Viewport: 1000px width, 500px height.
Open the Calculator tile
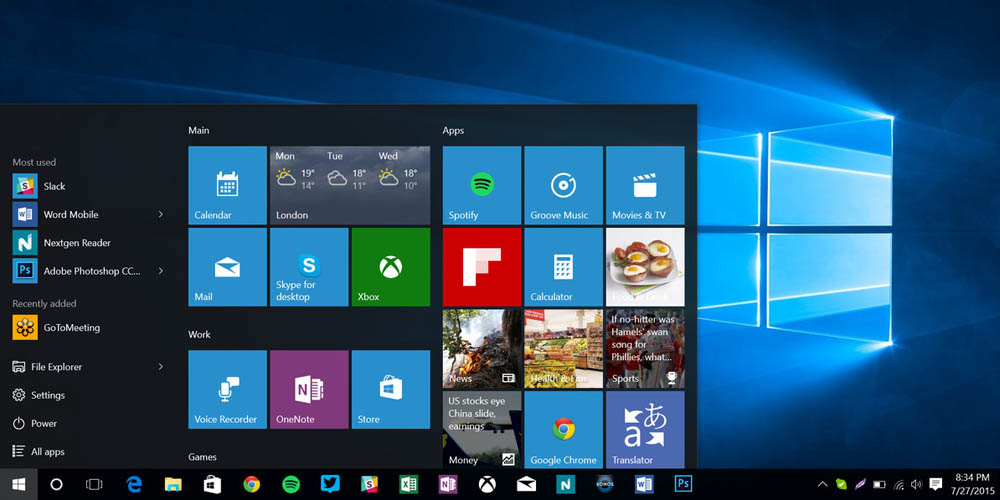point(563,267)
